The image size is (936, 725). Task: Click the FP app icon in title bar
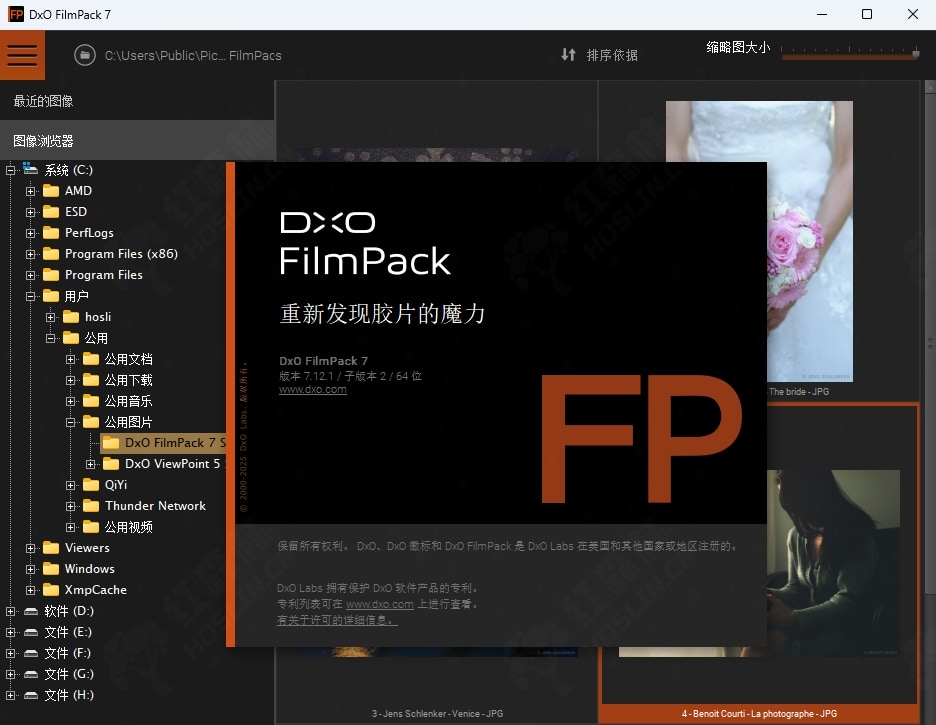[x=16, y=14]
